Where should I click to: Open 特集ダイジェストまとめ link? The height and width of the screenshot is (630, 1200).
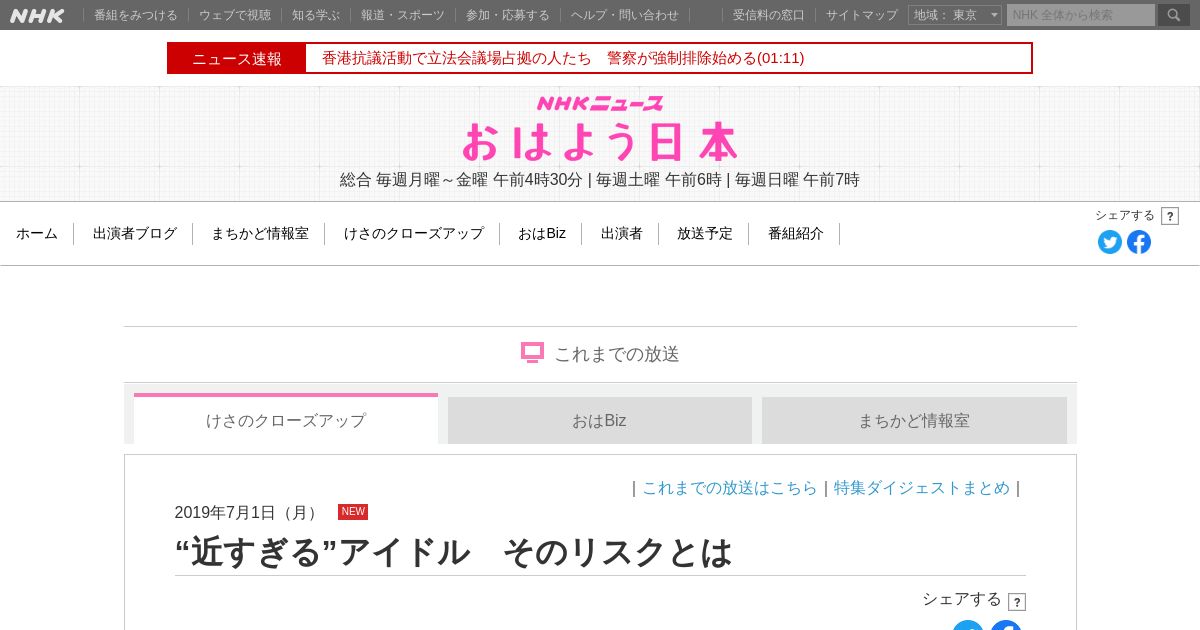pos(922,488)
